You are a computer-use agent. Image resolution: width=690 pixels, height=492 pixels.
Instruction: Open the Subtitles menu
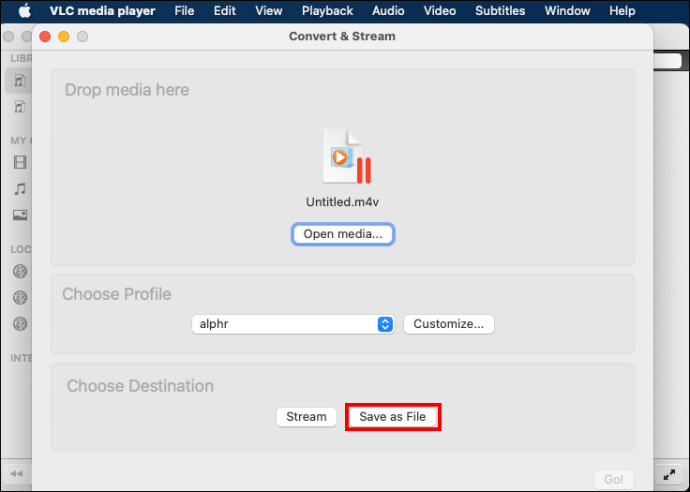(x=499, y=11)
